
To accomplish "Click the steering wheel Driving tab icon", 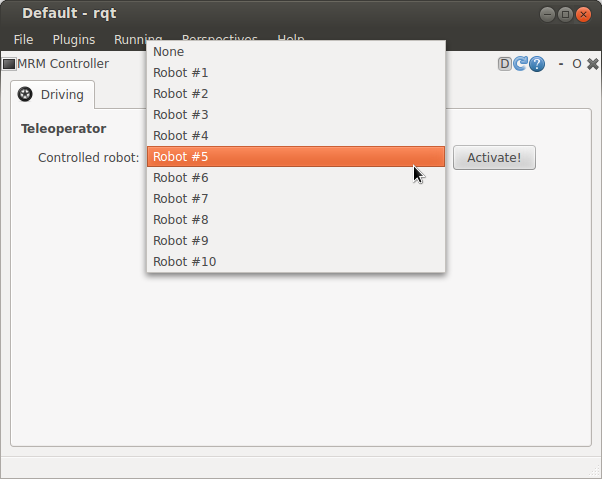I will point(26,95).
